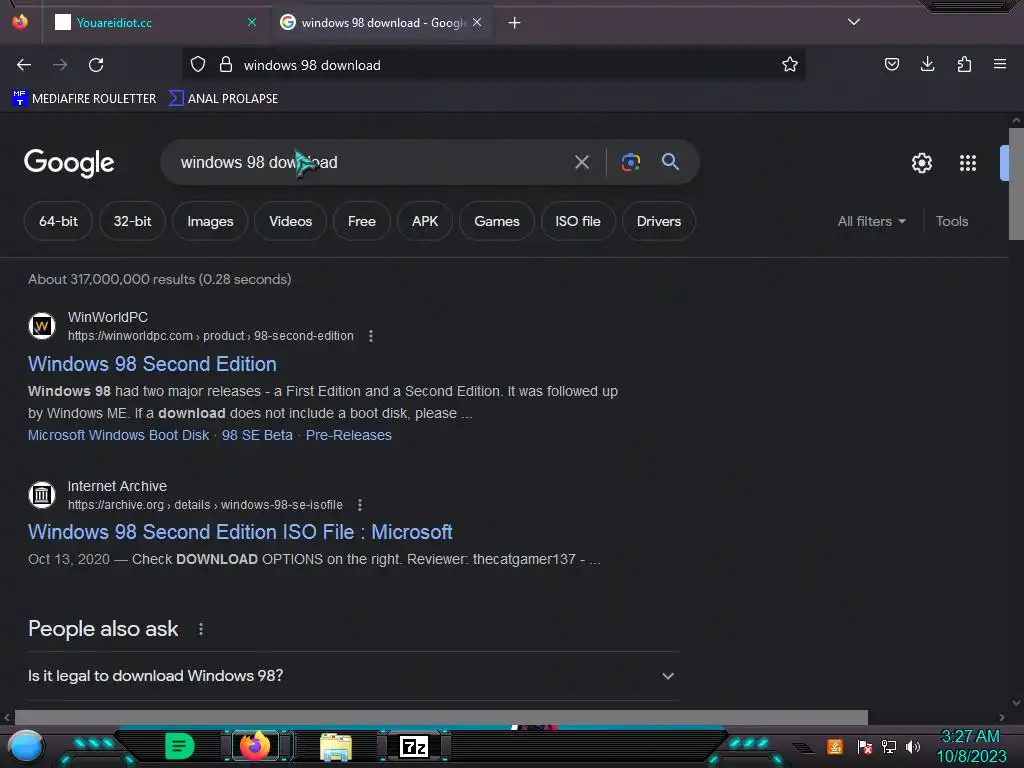Open options for Internet Archive result
Screen dimensions: 1024x768
[x=360, y=505]
